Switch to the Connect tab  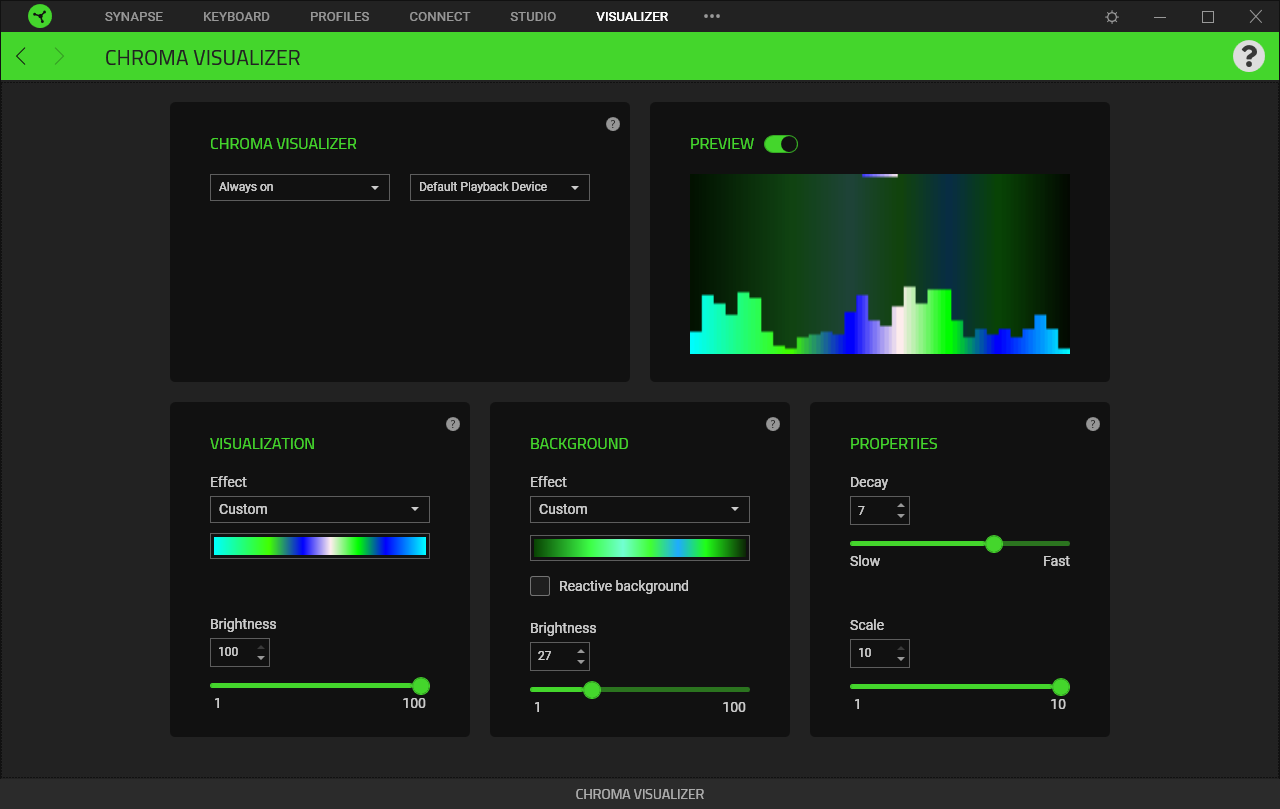tap(440, 16)
